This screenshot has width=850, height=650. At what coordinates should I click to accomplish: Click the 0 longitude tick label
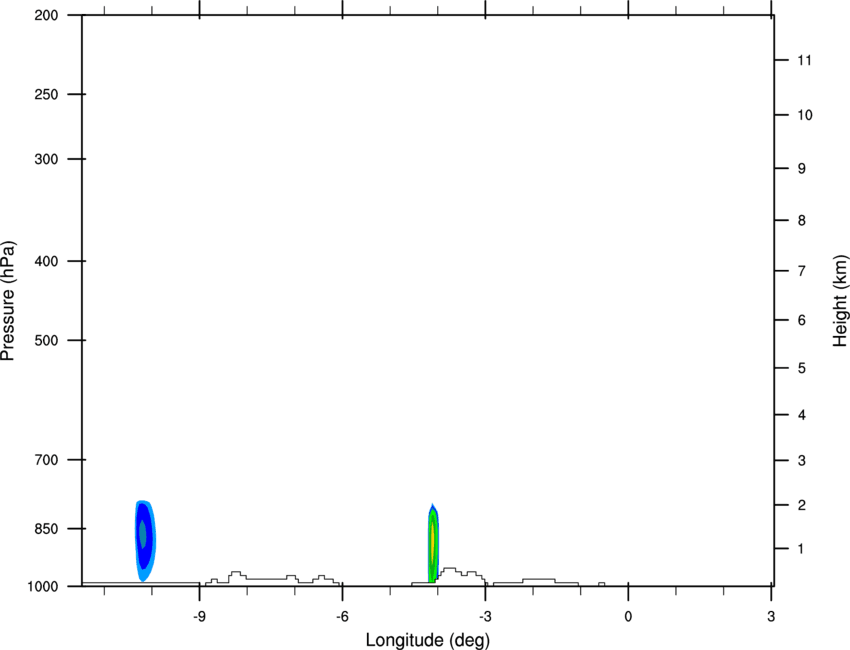[628, 617]
